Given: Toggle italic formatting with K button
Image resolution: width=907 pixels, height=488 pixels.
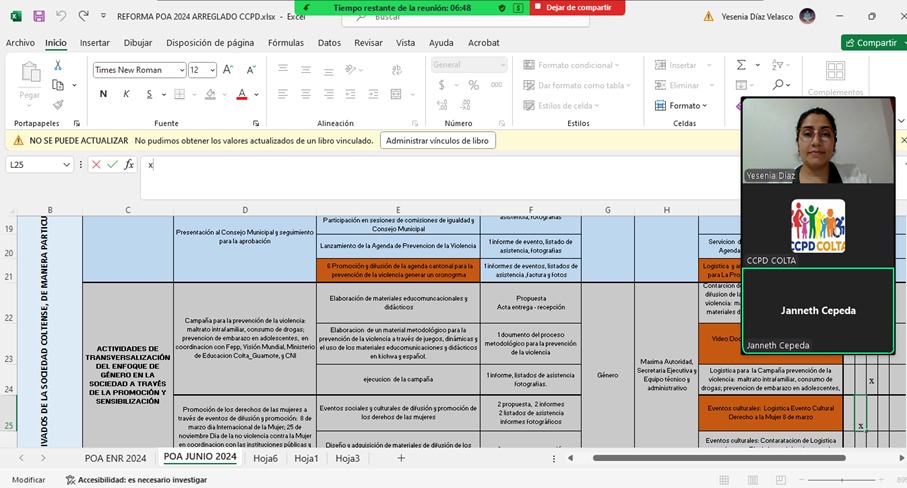Looking at the screenshot, I should tap(126, 94).
